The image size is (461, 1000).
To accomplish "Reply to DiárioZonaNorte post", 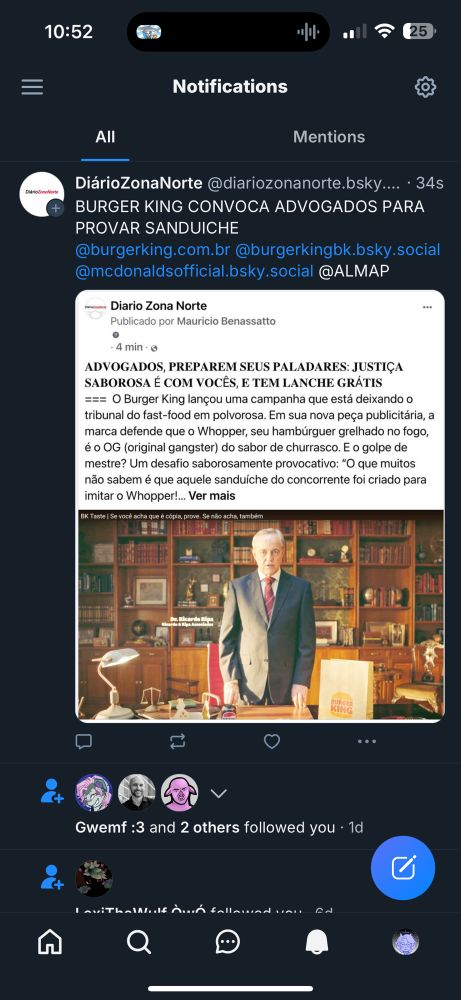I will coord(84,741).
